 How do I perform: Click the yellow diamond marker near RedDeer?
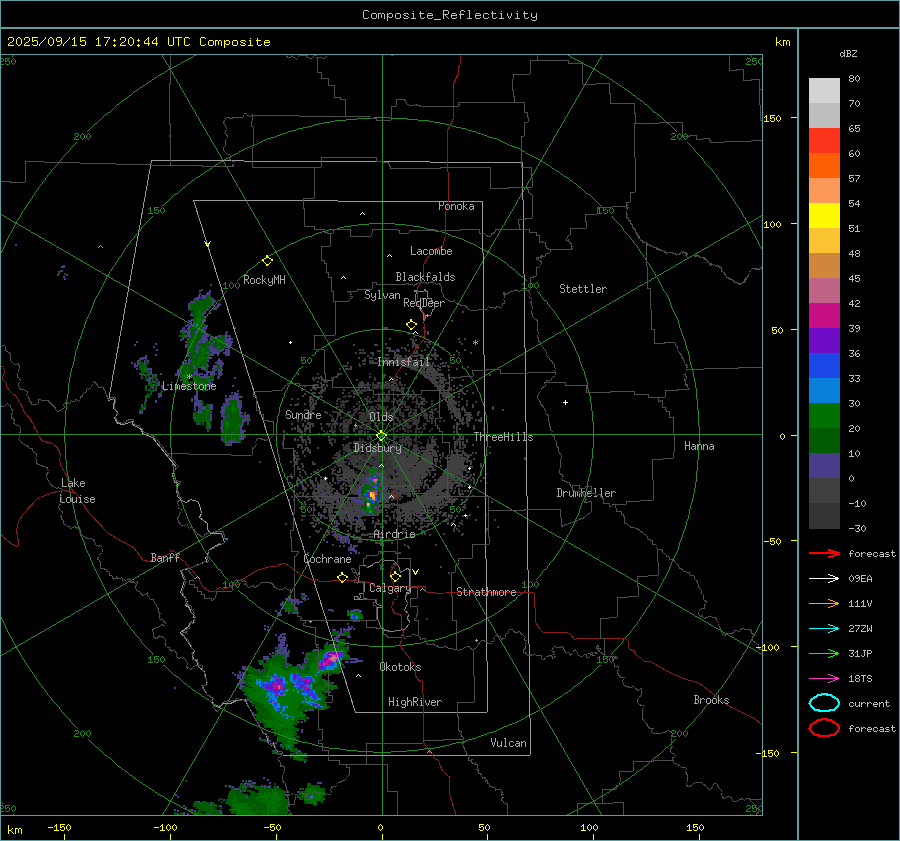[x=412, y=325]
